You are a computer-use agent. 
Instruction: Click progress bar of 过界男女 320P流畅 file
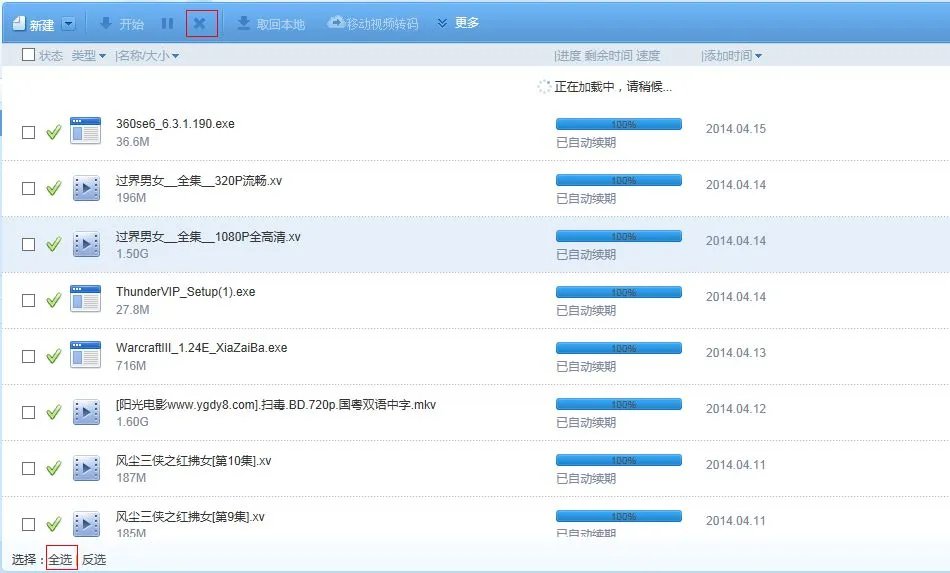tap(619, 181)
